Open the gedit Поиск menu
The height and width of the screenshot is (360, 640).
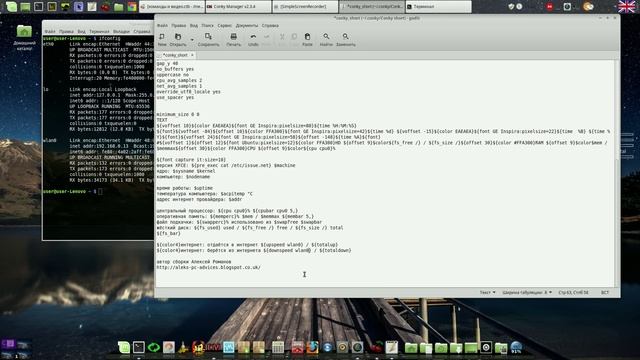[207, 25]
